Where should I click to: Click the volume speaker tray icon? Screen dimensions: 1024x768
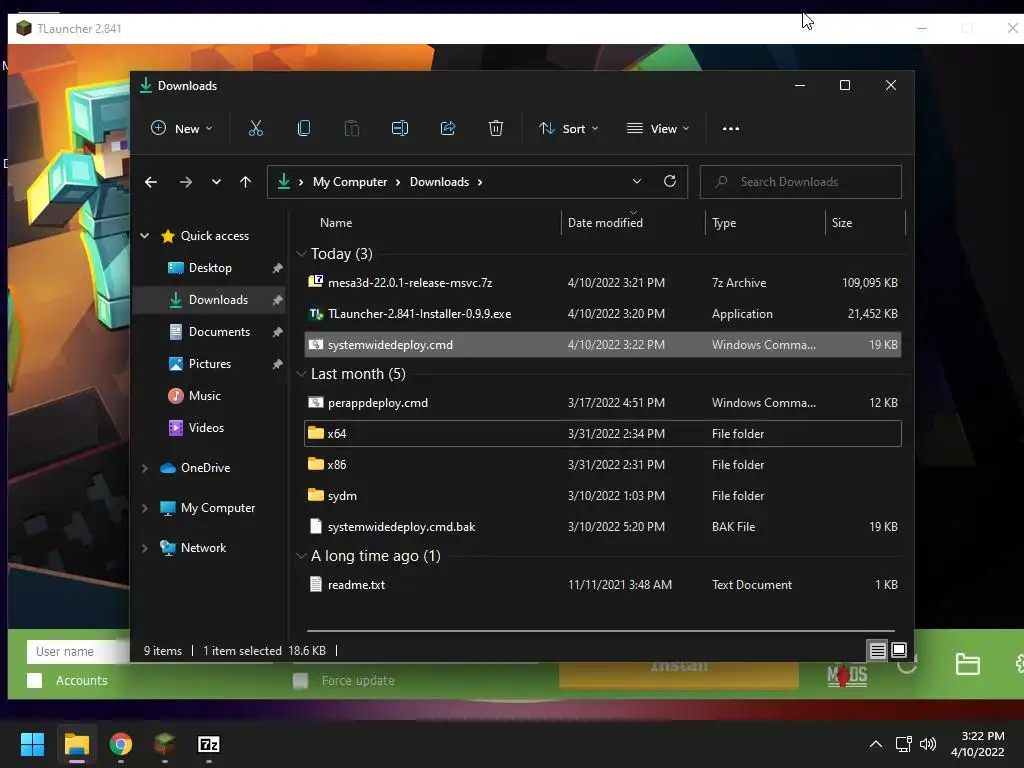click(x=927, y=744)
